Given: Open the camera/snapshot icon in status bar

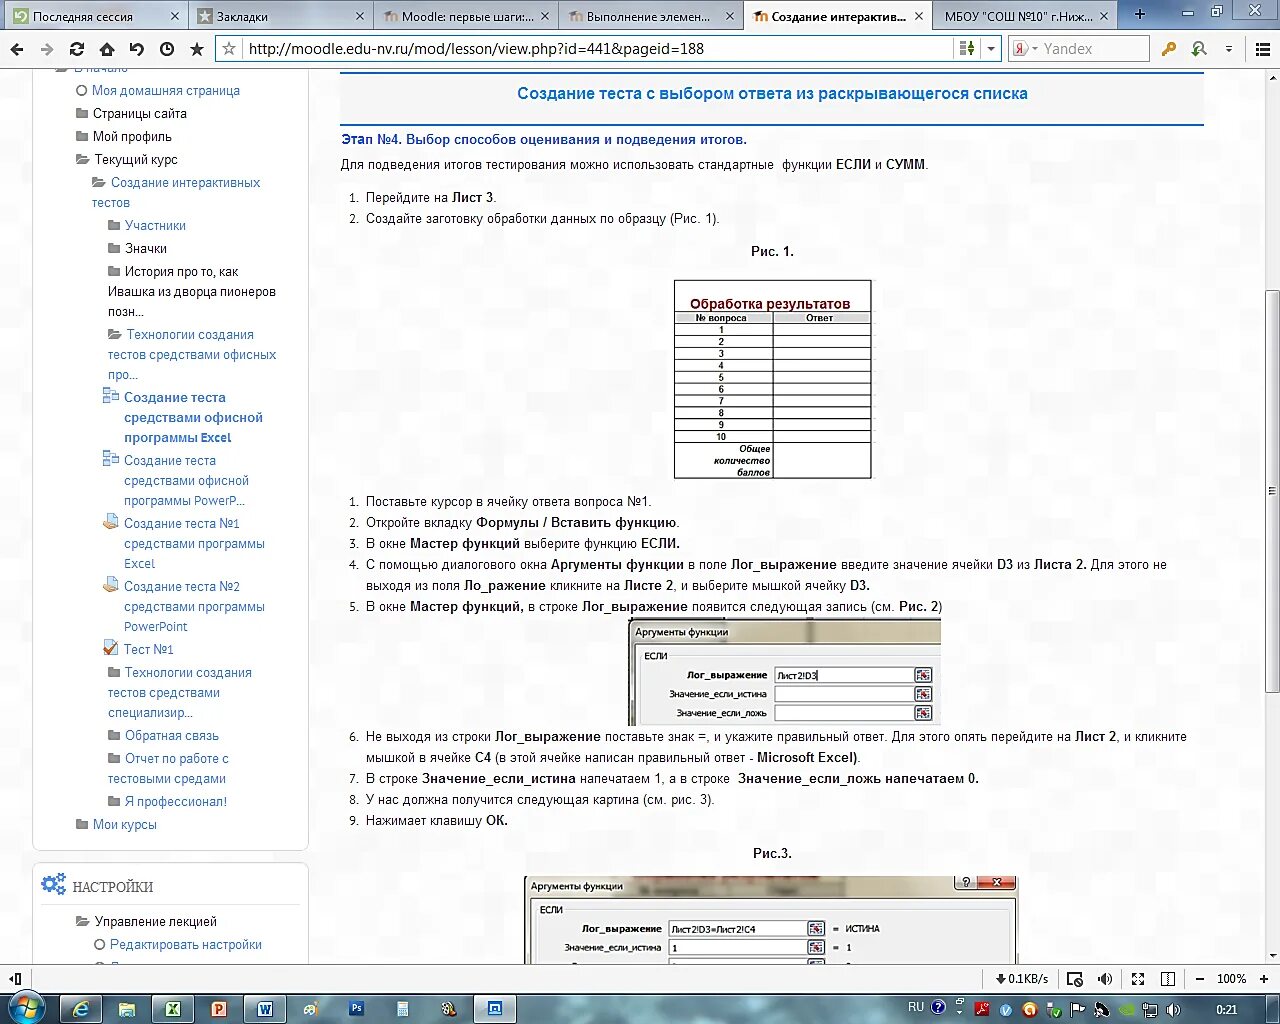Looking at the screenshot, I should click(1075, 979).
